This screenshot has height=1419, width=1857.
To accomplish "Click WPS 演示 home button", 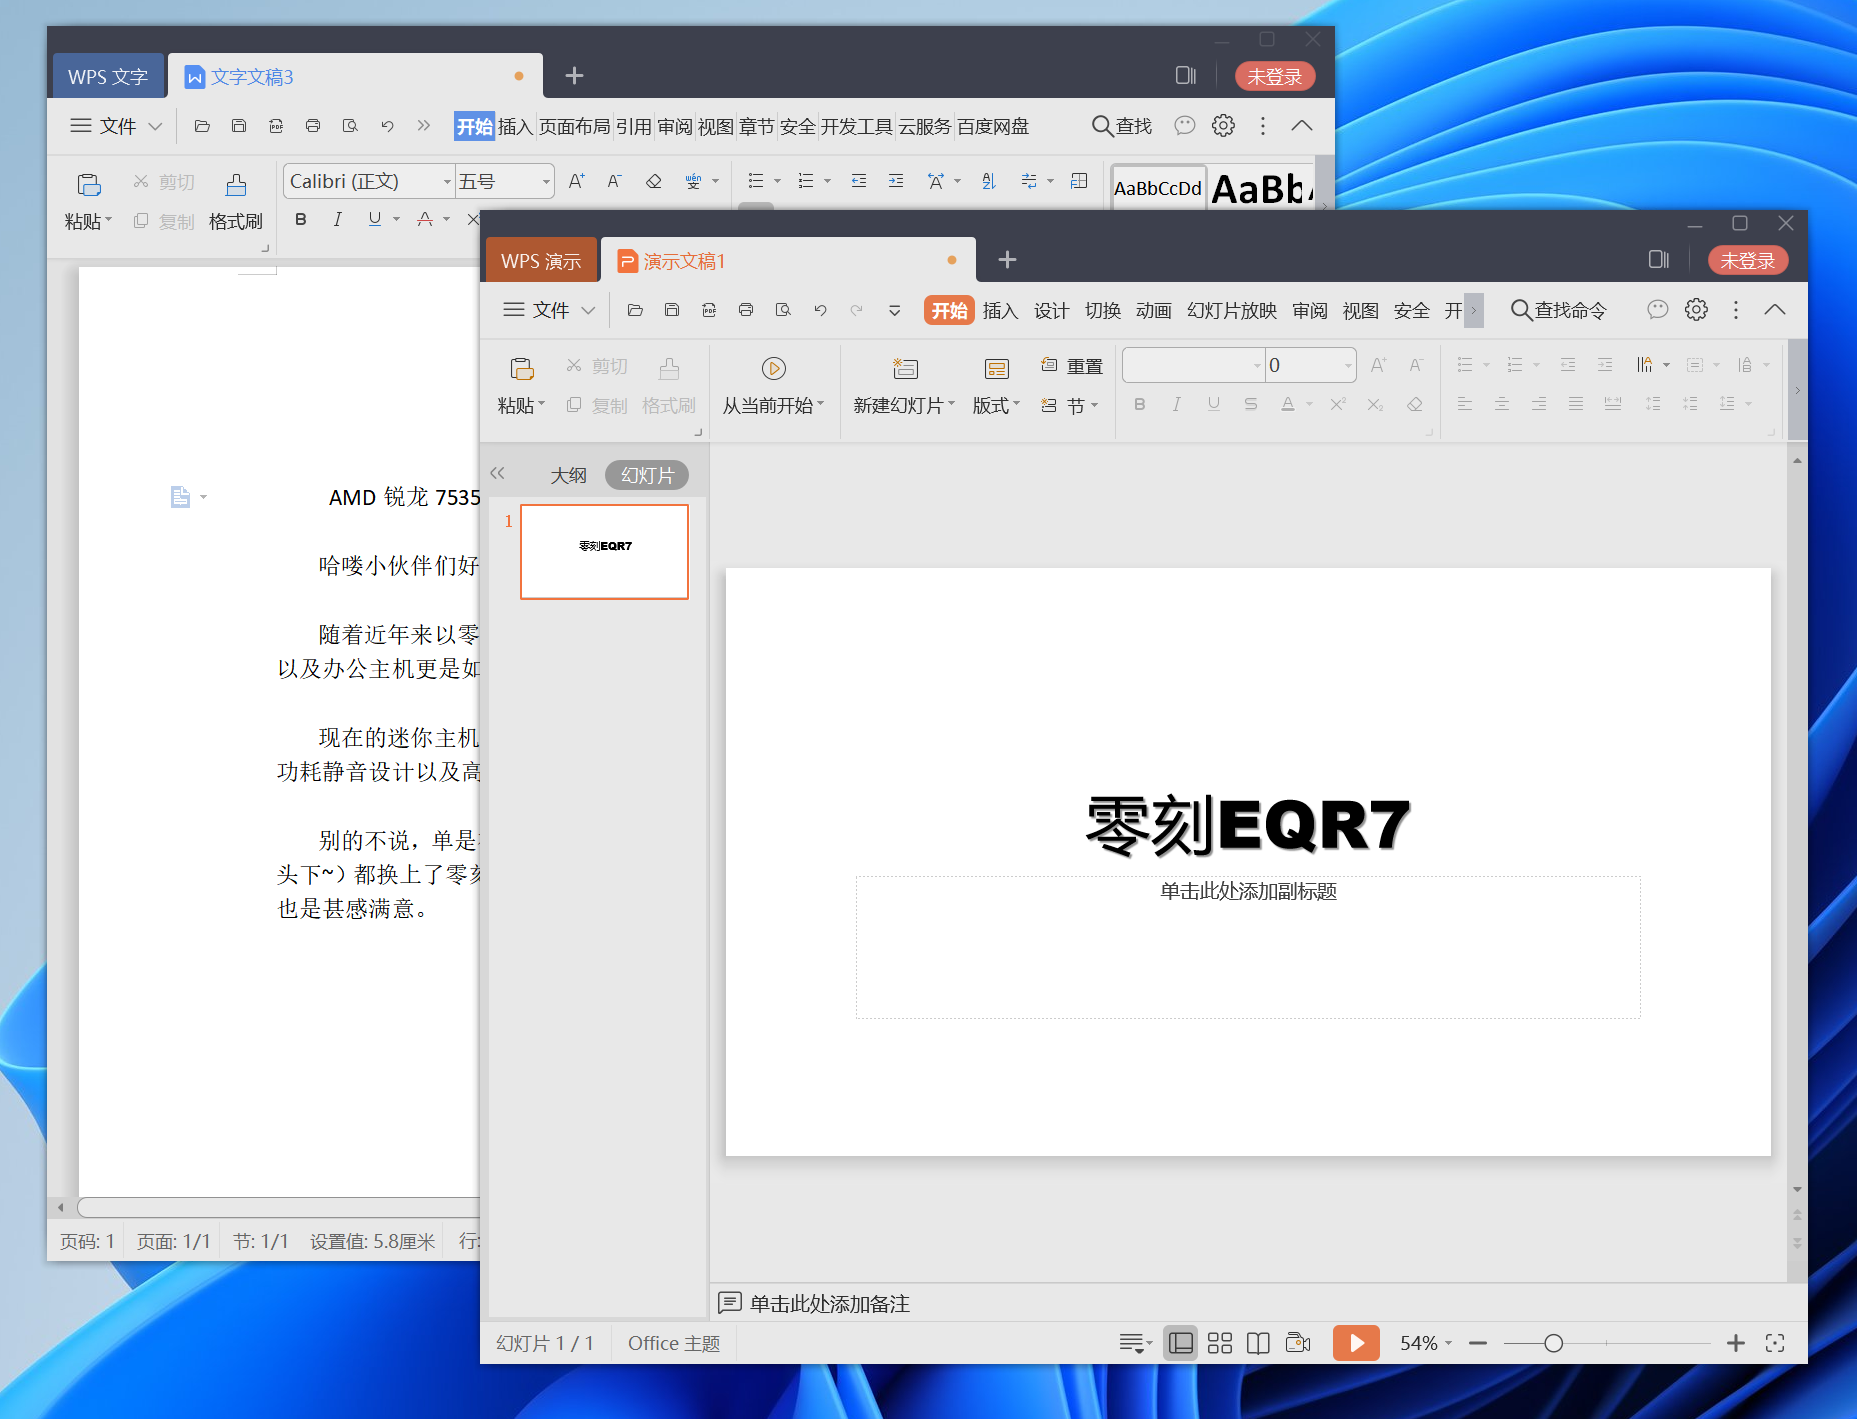I will click(541, 261).
